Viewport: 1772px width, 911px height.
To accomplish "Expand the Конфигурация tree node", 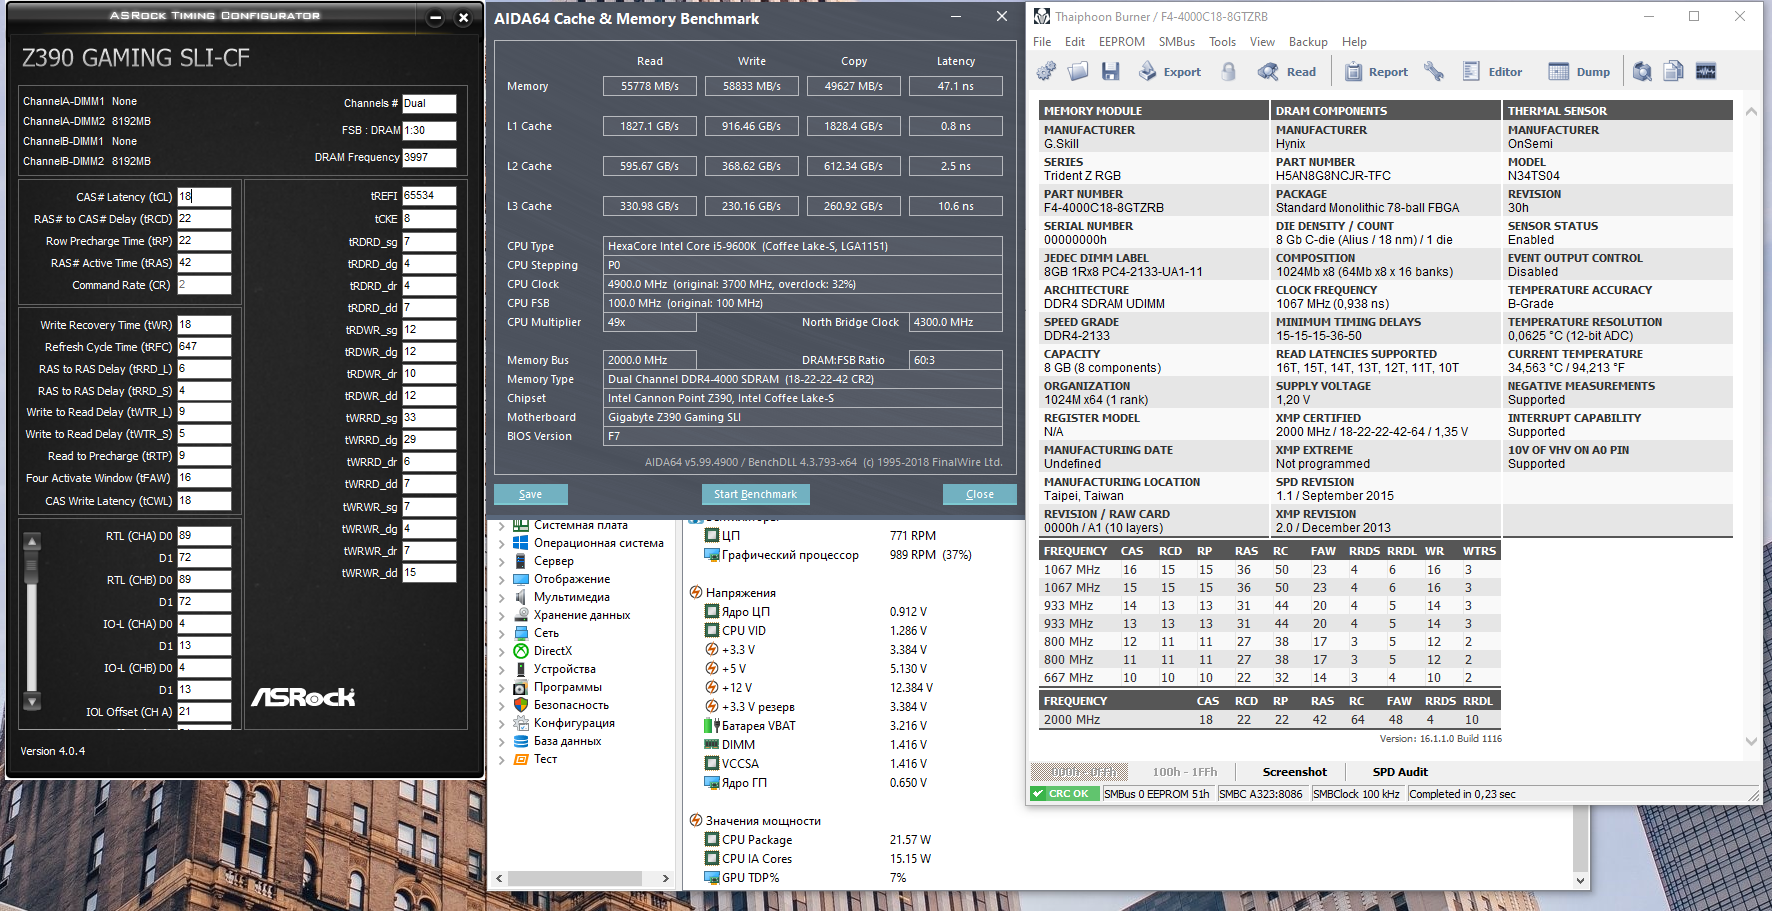I will tap(501, 723).
